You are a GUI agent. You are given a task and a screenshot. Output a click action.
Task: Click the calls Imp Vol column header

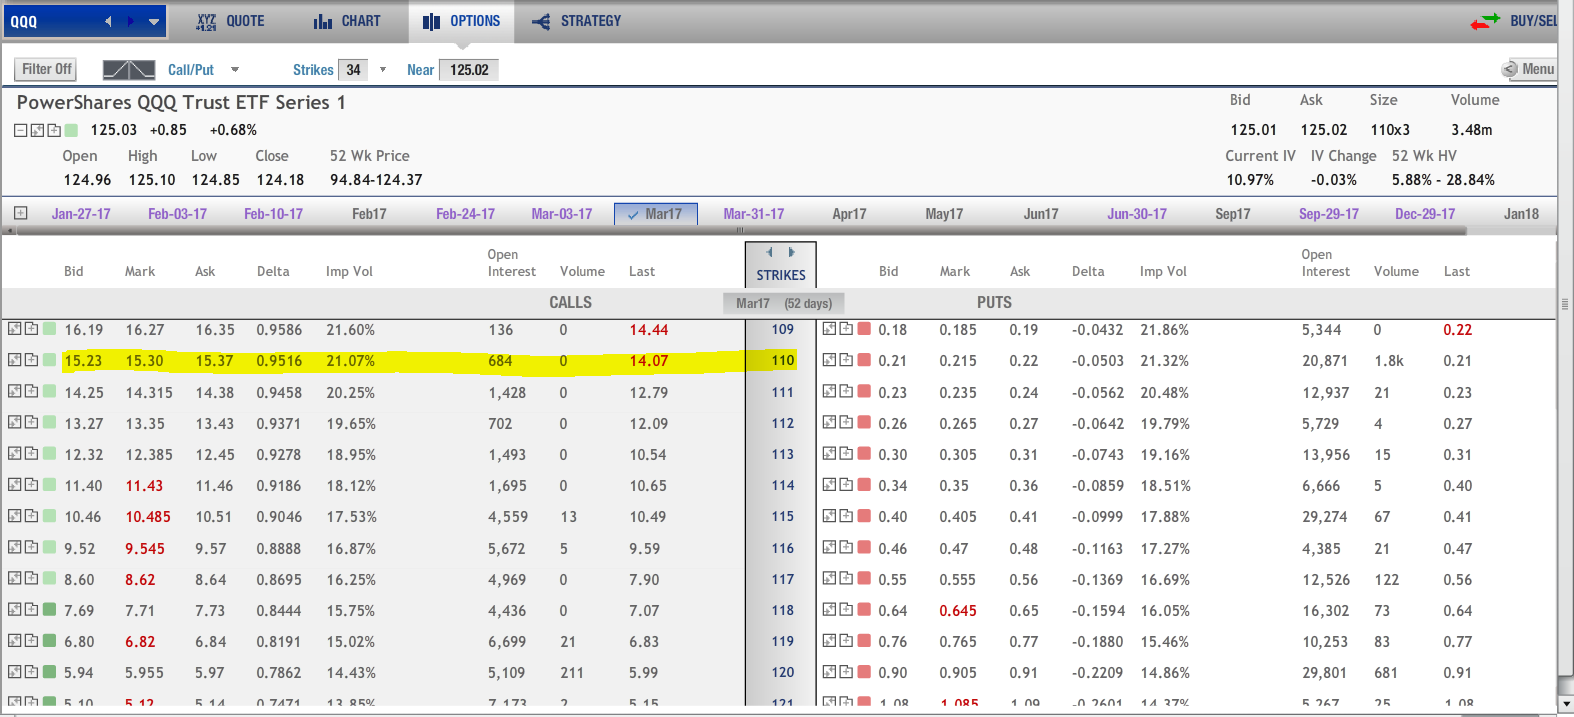coord(349,271)
